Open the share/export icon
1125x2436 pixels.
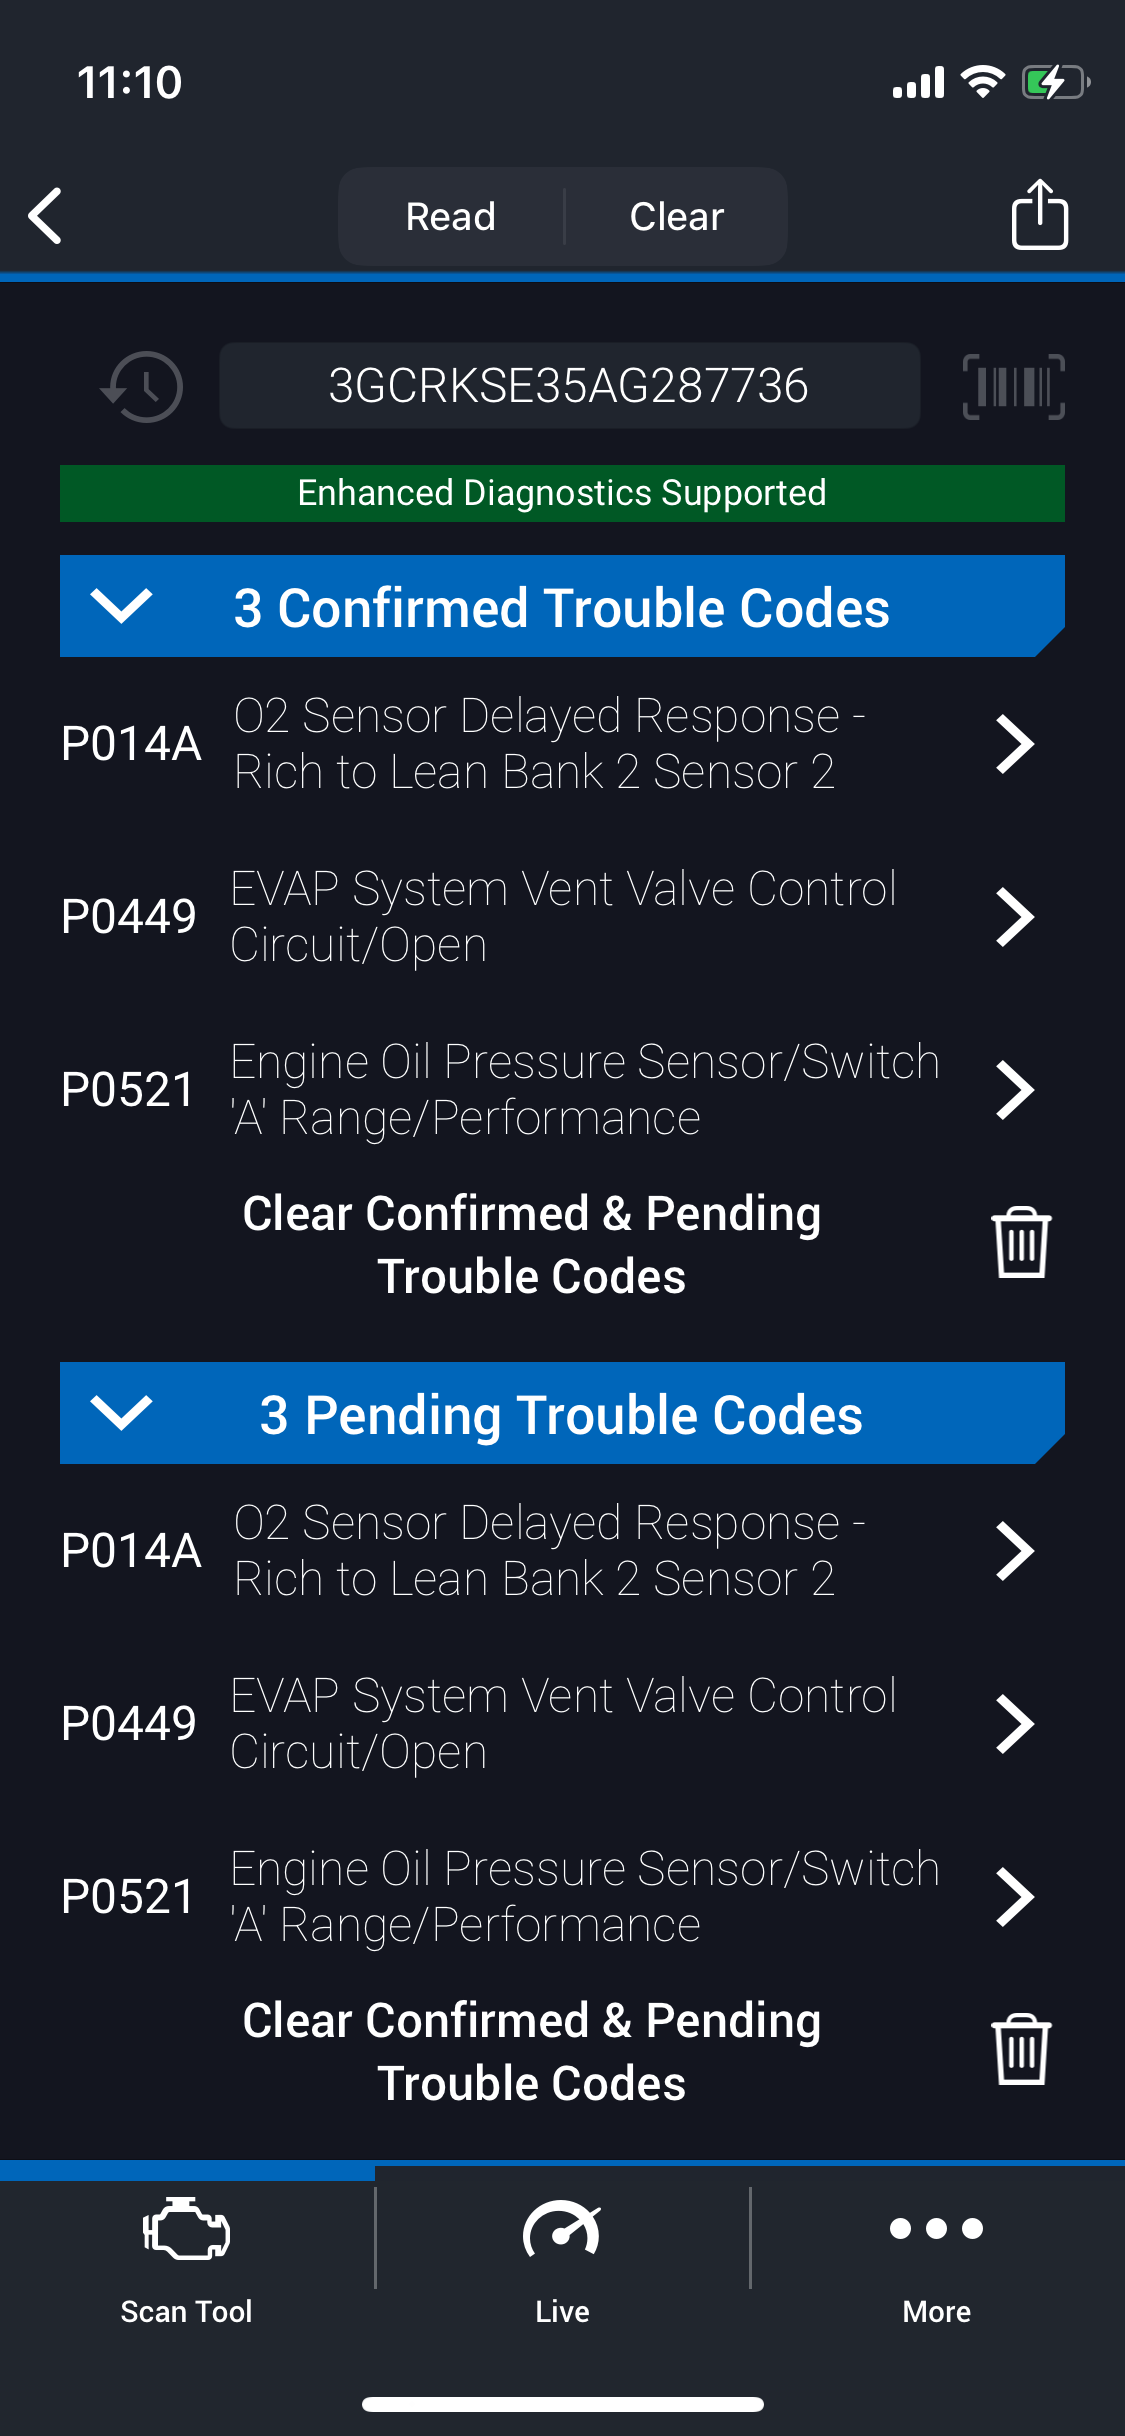(x=1039, y=214)
